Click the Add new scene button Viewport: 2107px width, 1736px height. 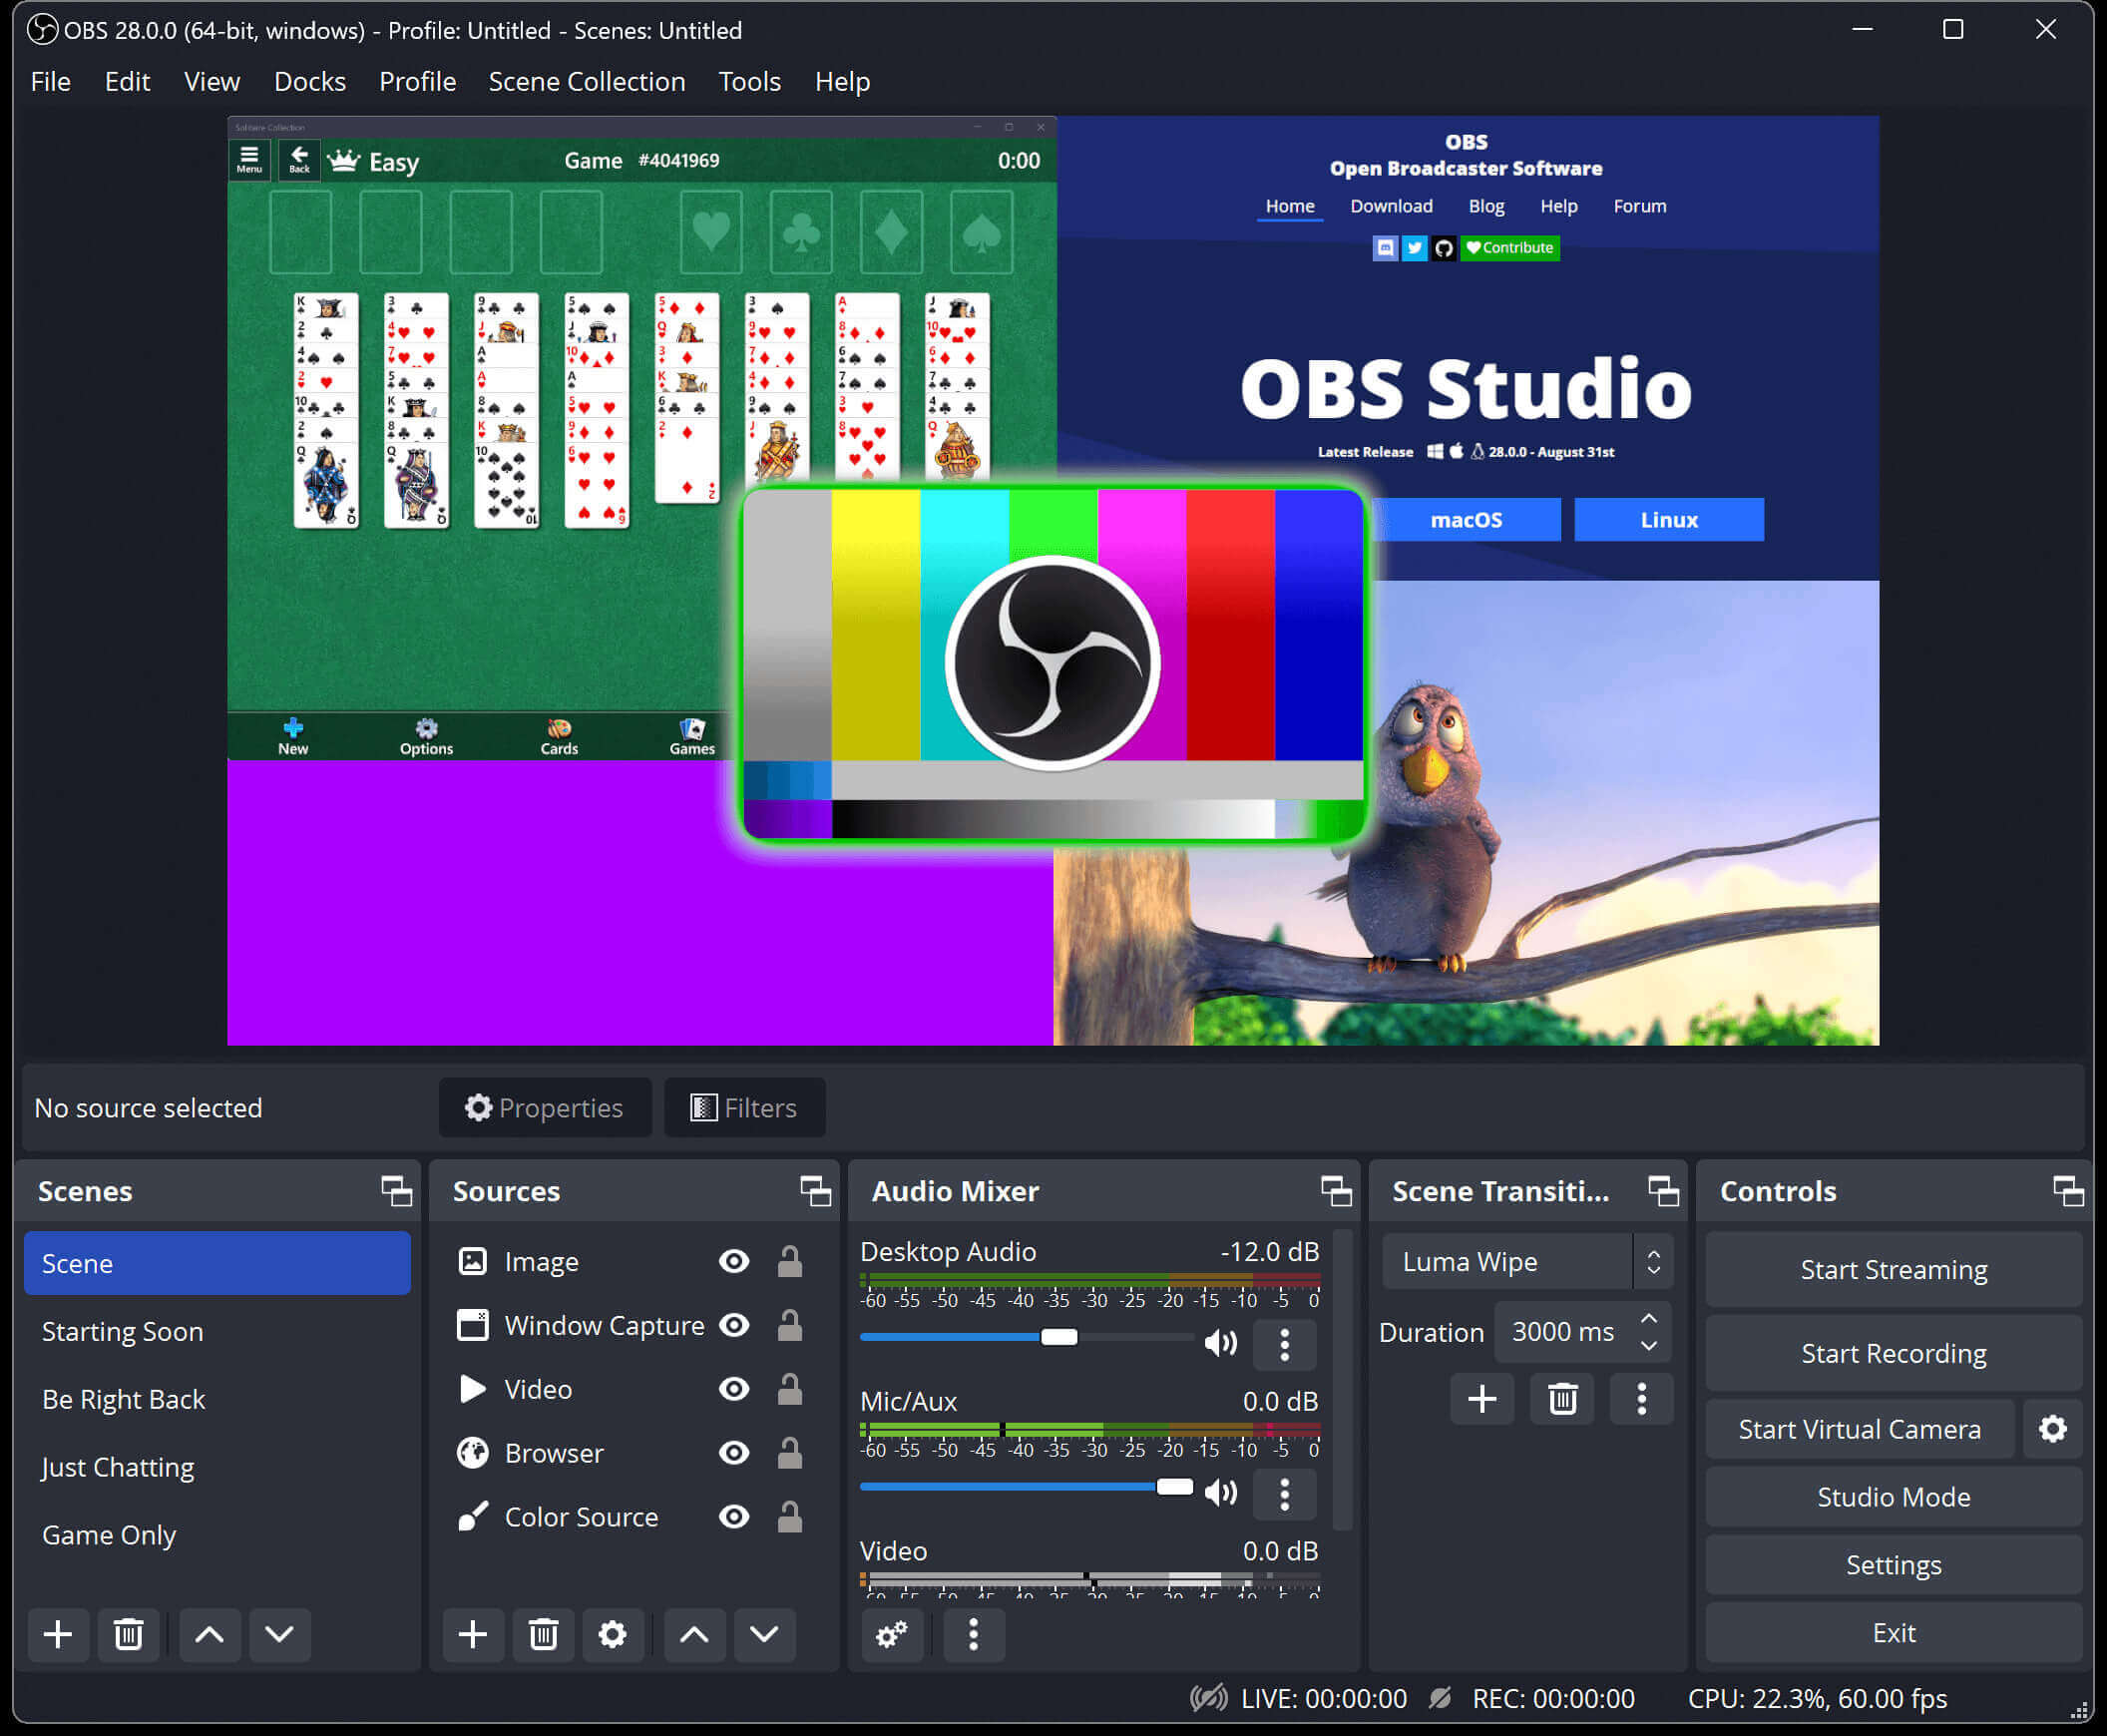pyautogui.click(x=58, y=1633)
